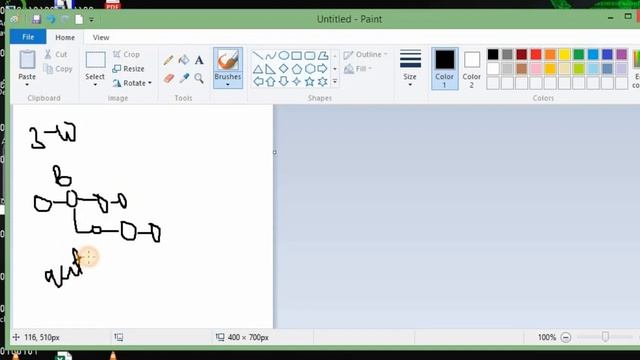Click the Copy button

click(x=58, y=69)
